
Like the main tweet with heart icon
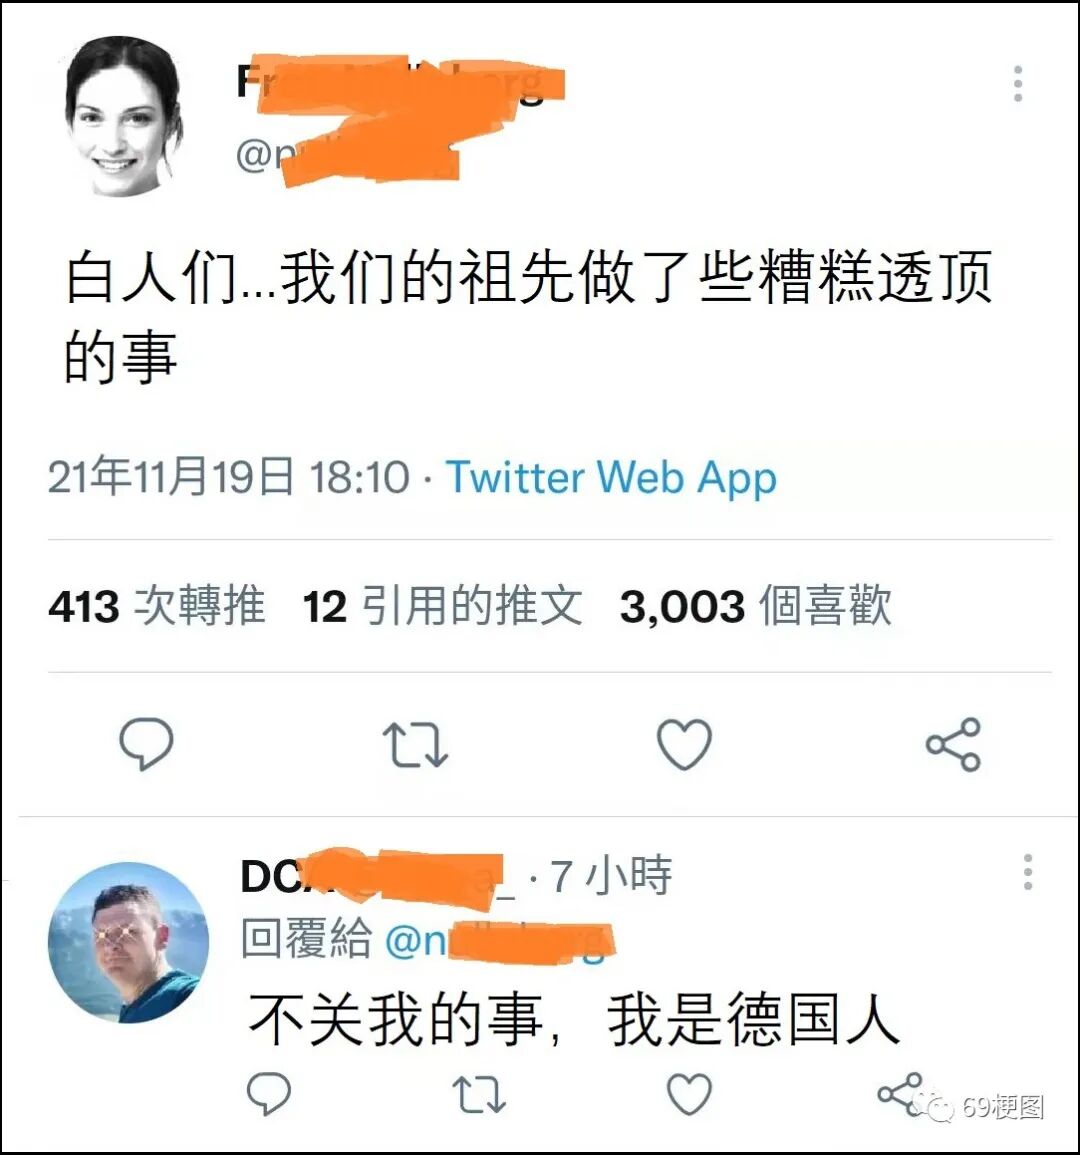pos(684,744)
